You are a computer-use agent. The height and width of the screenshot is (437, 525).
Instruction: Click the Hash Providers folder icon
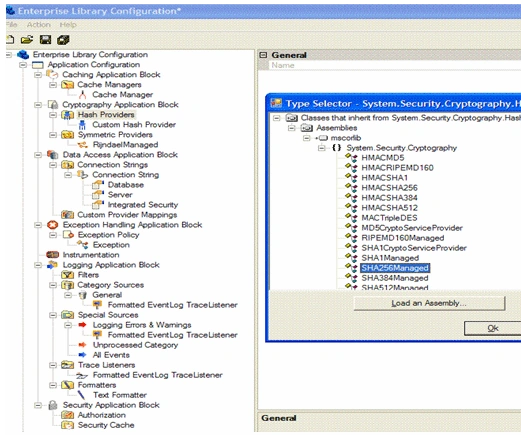(67, 115)
